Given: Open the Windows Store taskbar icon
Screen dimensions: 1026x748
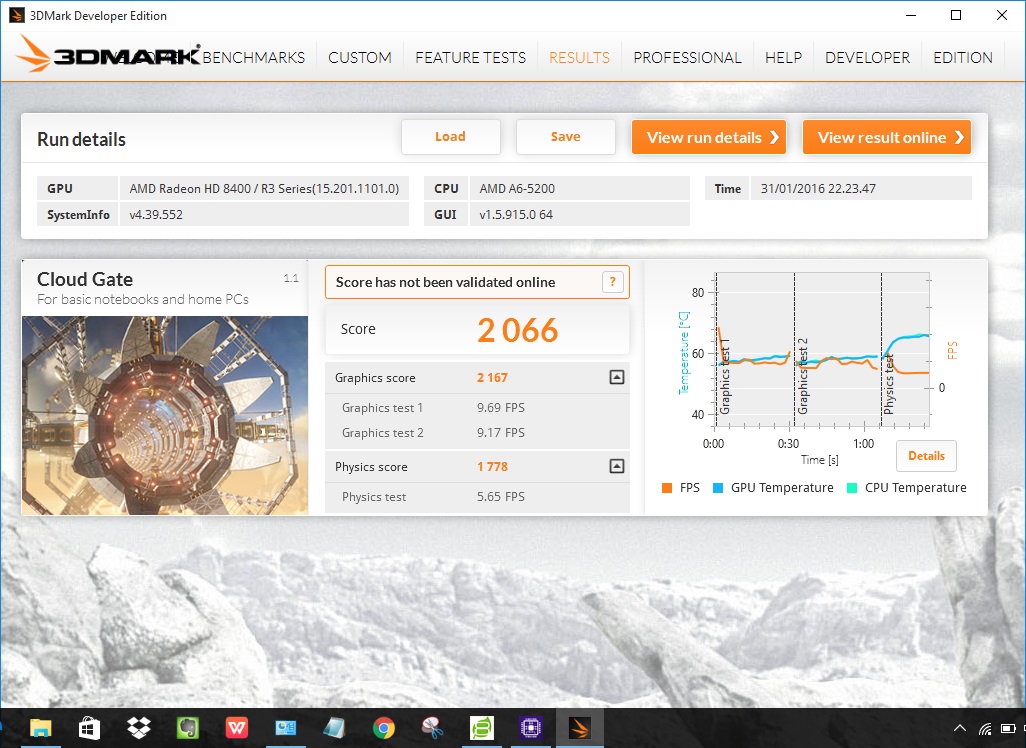Looking at the screenshot, I should click(89, 728).
